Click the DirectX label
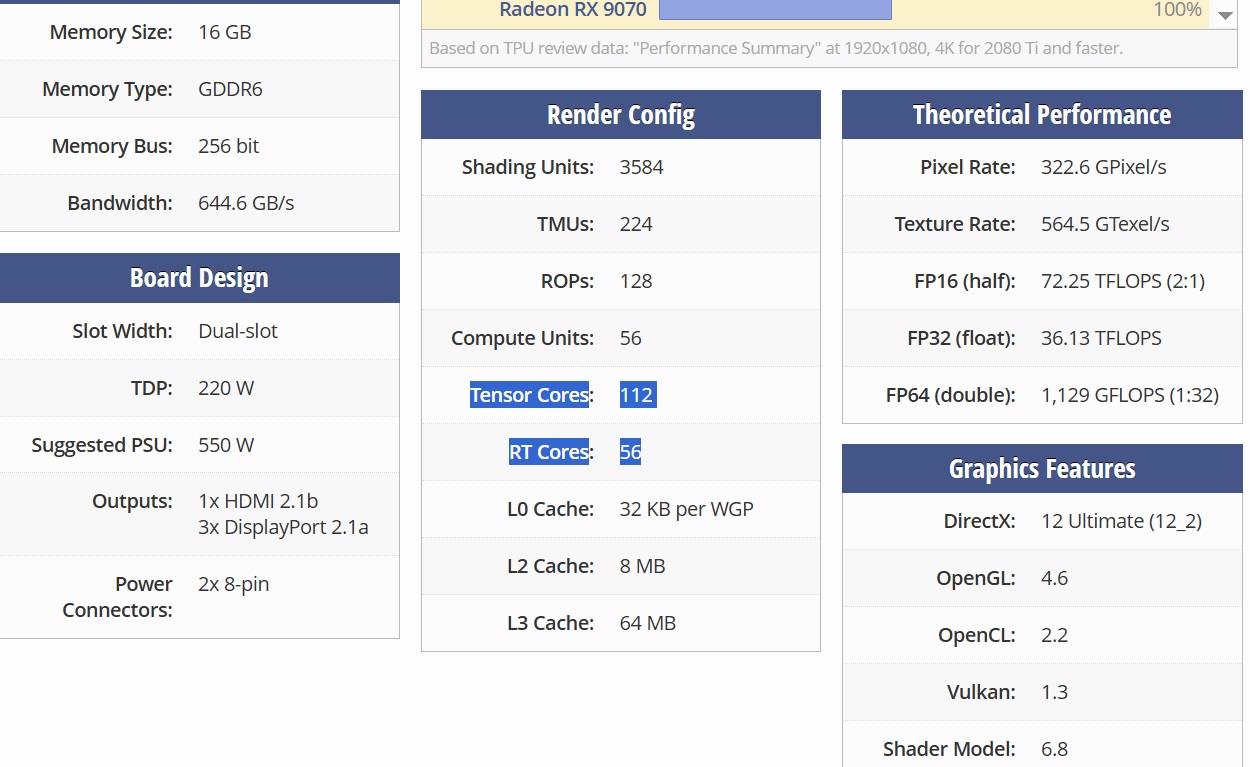 [979, 521]
